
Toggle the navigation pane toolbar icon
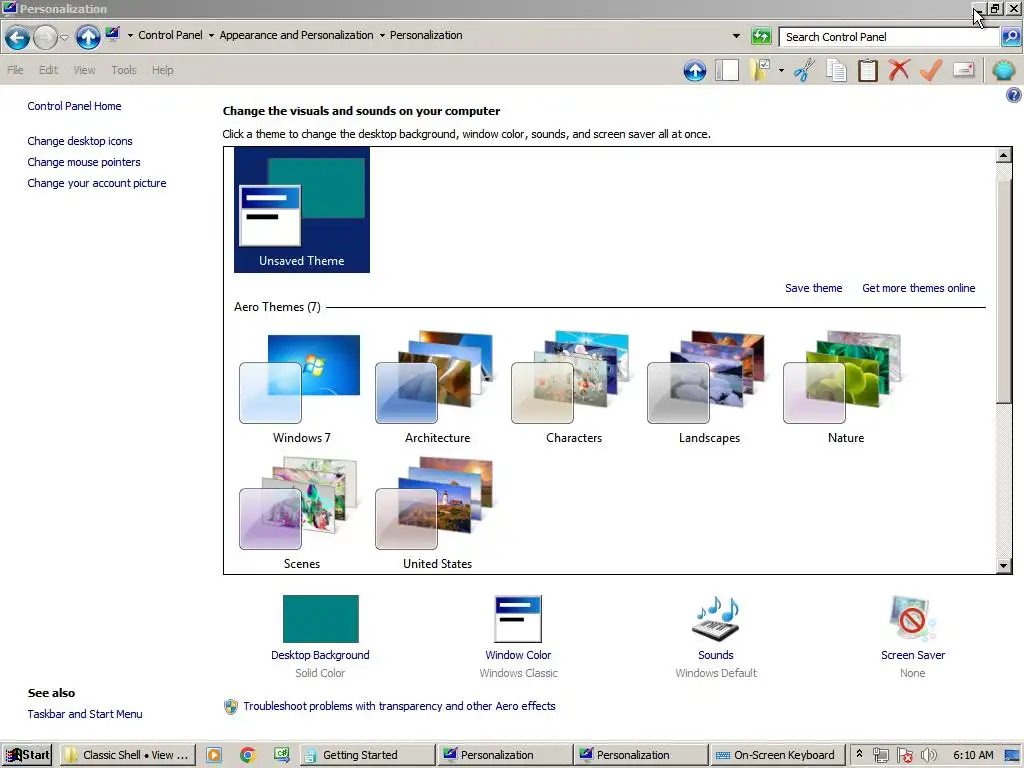coord(726,70)
